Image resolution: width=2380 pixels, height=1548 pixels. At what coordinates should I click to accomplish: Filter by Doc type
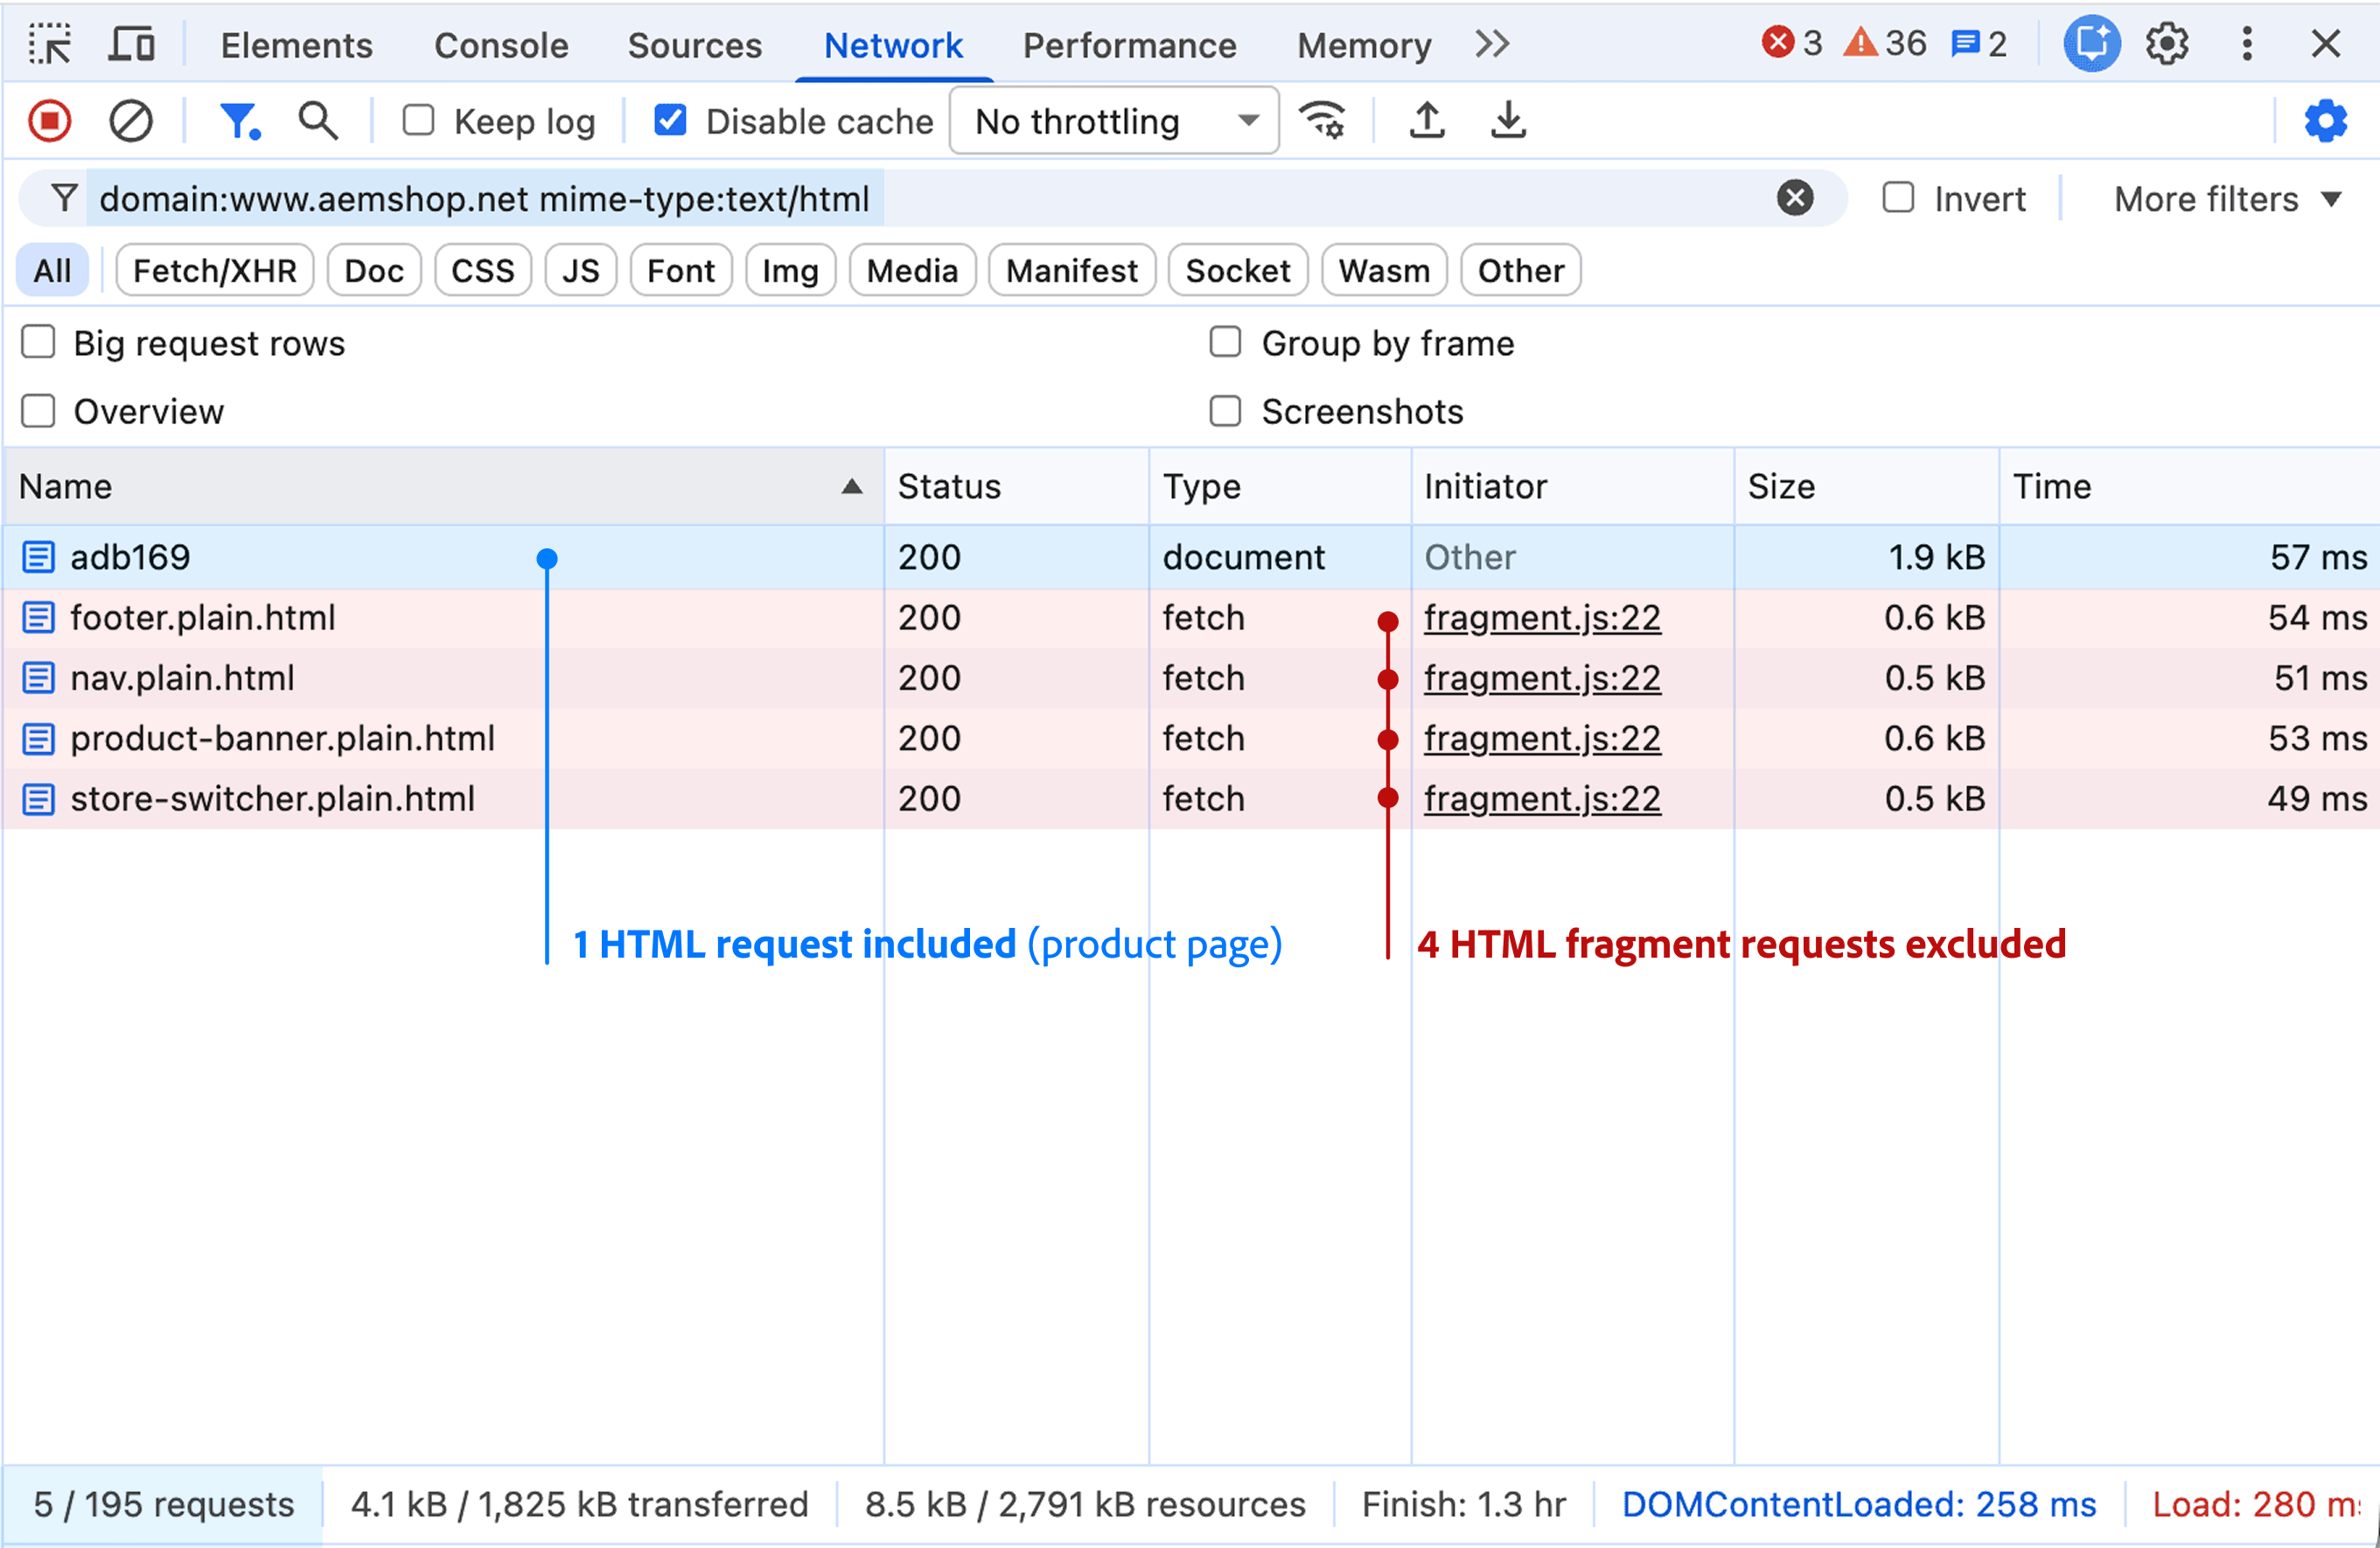374,270
